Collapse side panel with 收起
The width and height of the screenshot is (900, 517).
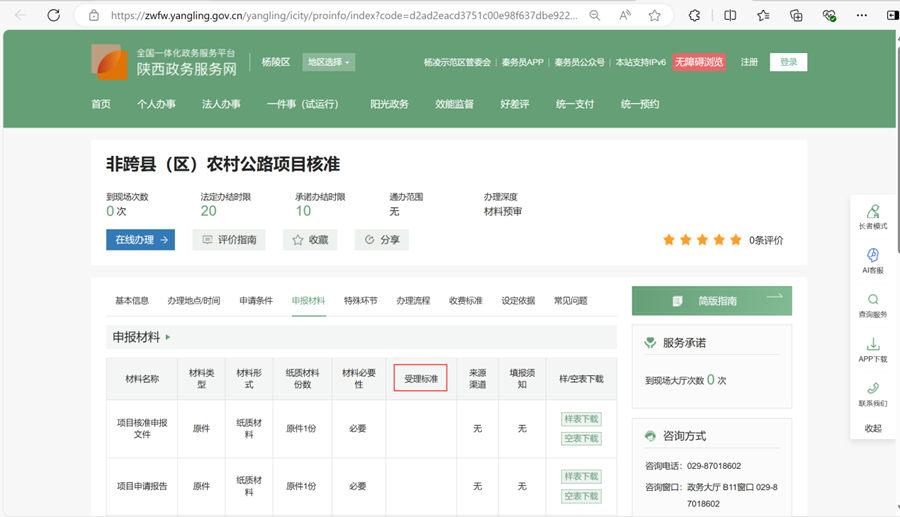pyautogui.click(x=872, y=428)
